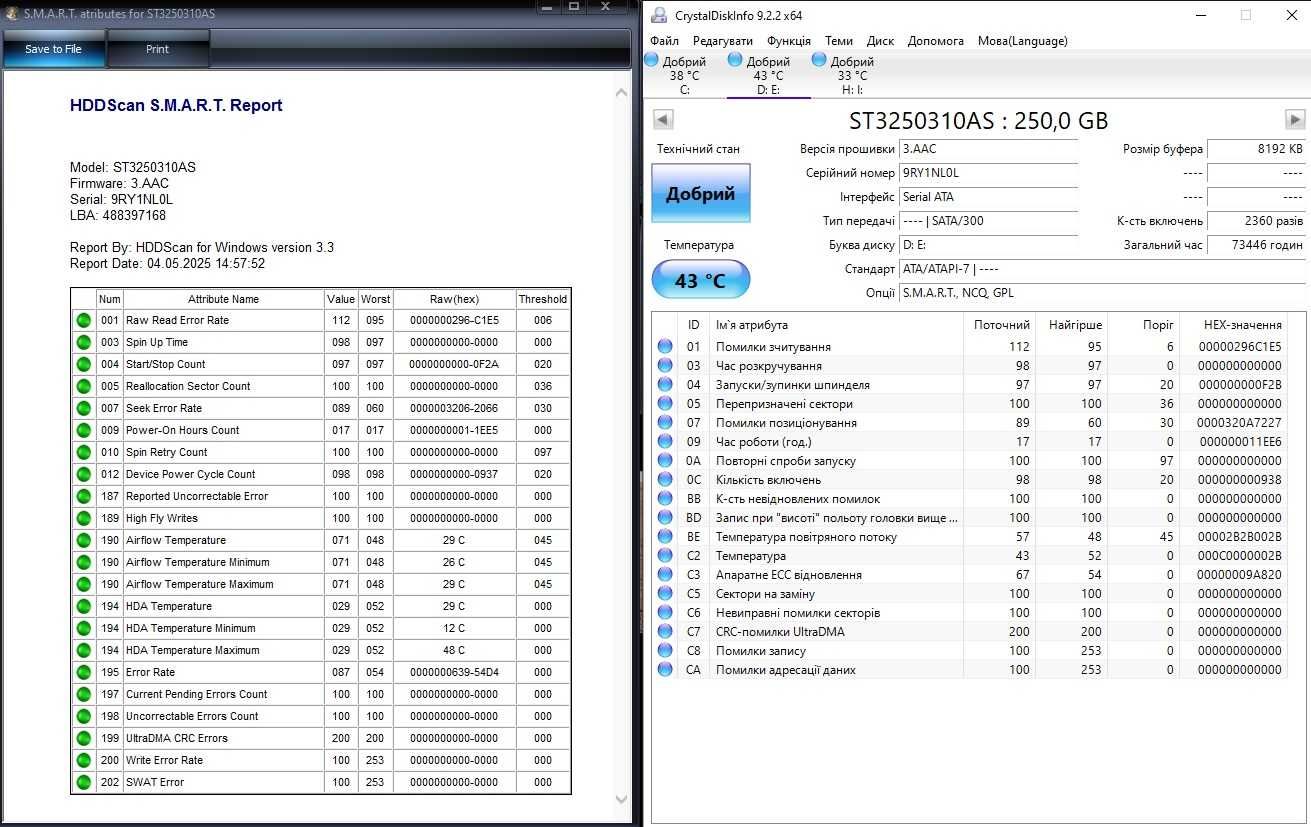Click green status icon for SWAT Error
1311x827 pixels.
click(83, 782)
